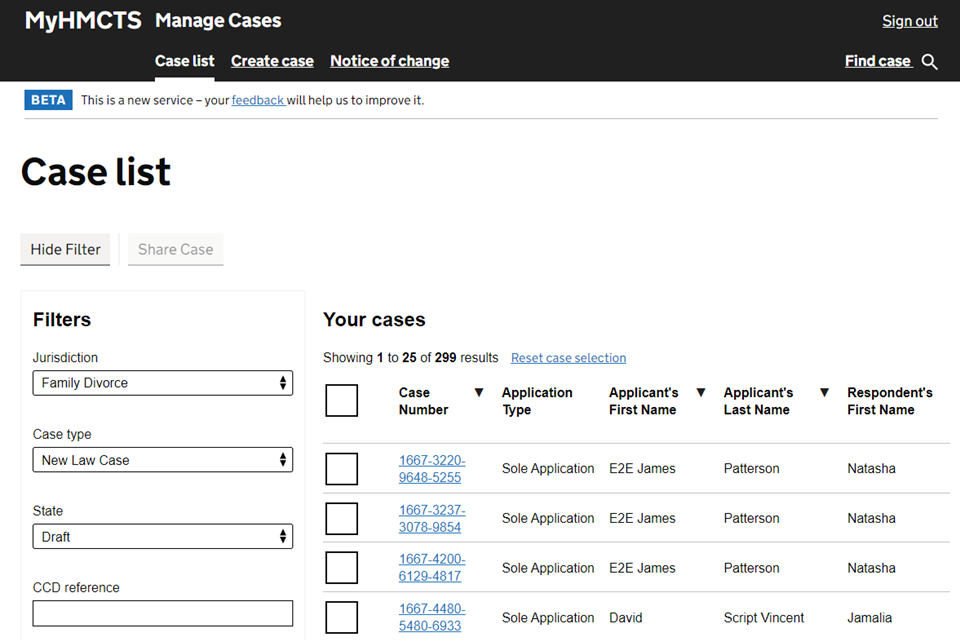Open case 1667-4480-5480-6933
The image size is (960, 640).
tap(431, 617)
